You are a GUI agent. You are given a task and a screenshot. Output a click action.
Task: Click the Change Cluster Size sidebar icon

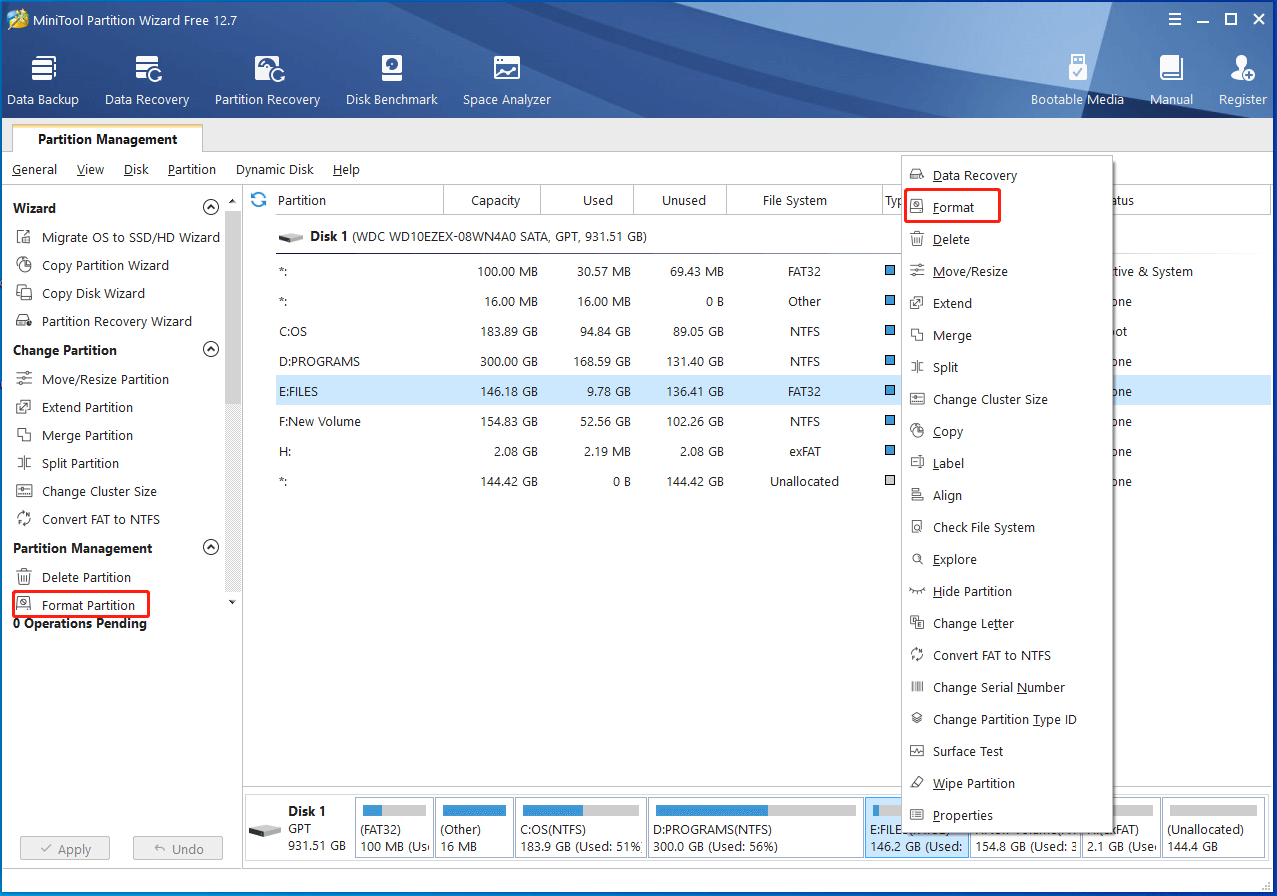(x=24, y=491)
